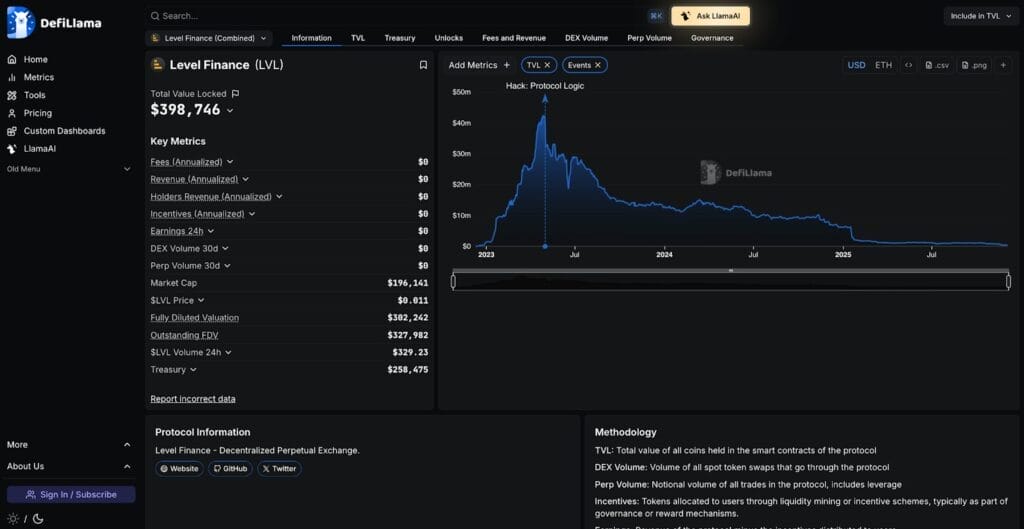Screen dimensions: 1024x529
Task: Click Sign In / Subscribe button
Action: pyautogui.click(x=71, y=494)
